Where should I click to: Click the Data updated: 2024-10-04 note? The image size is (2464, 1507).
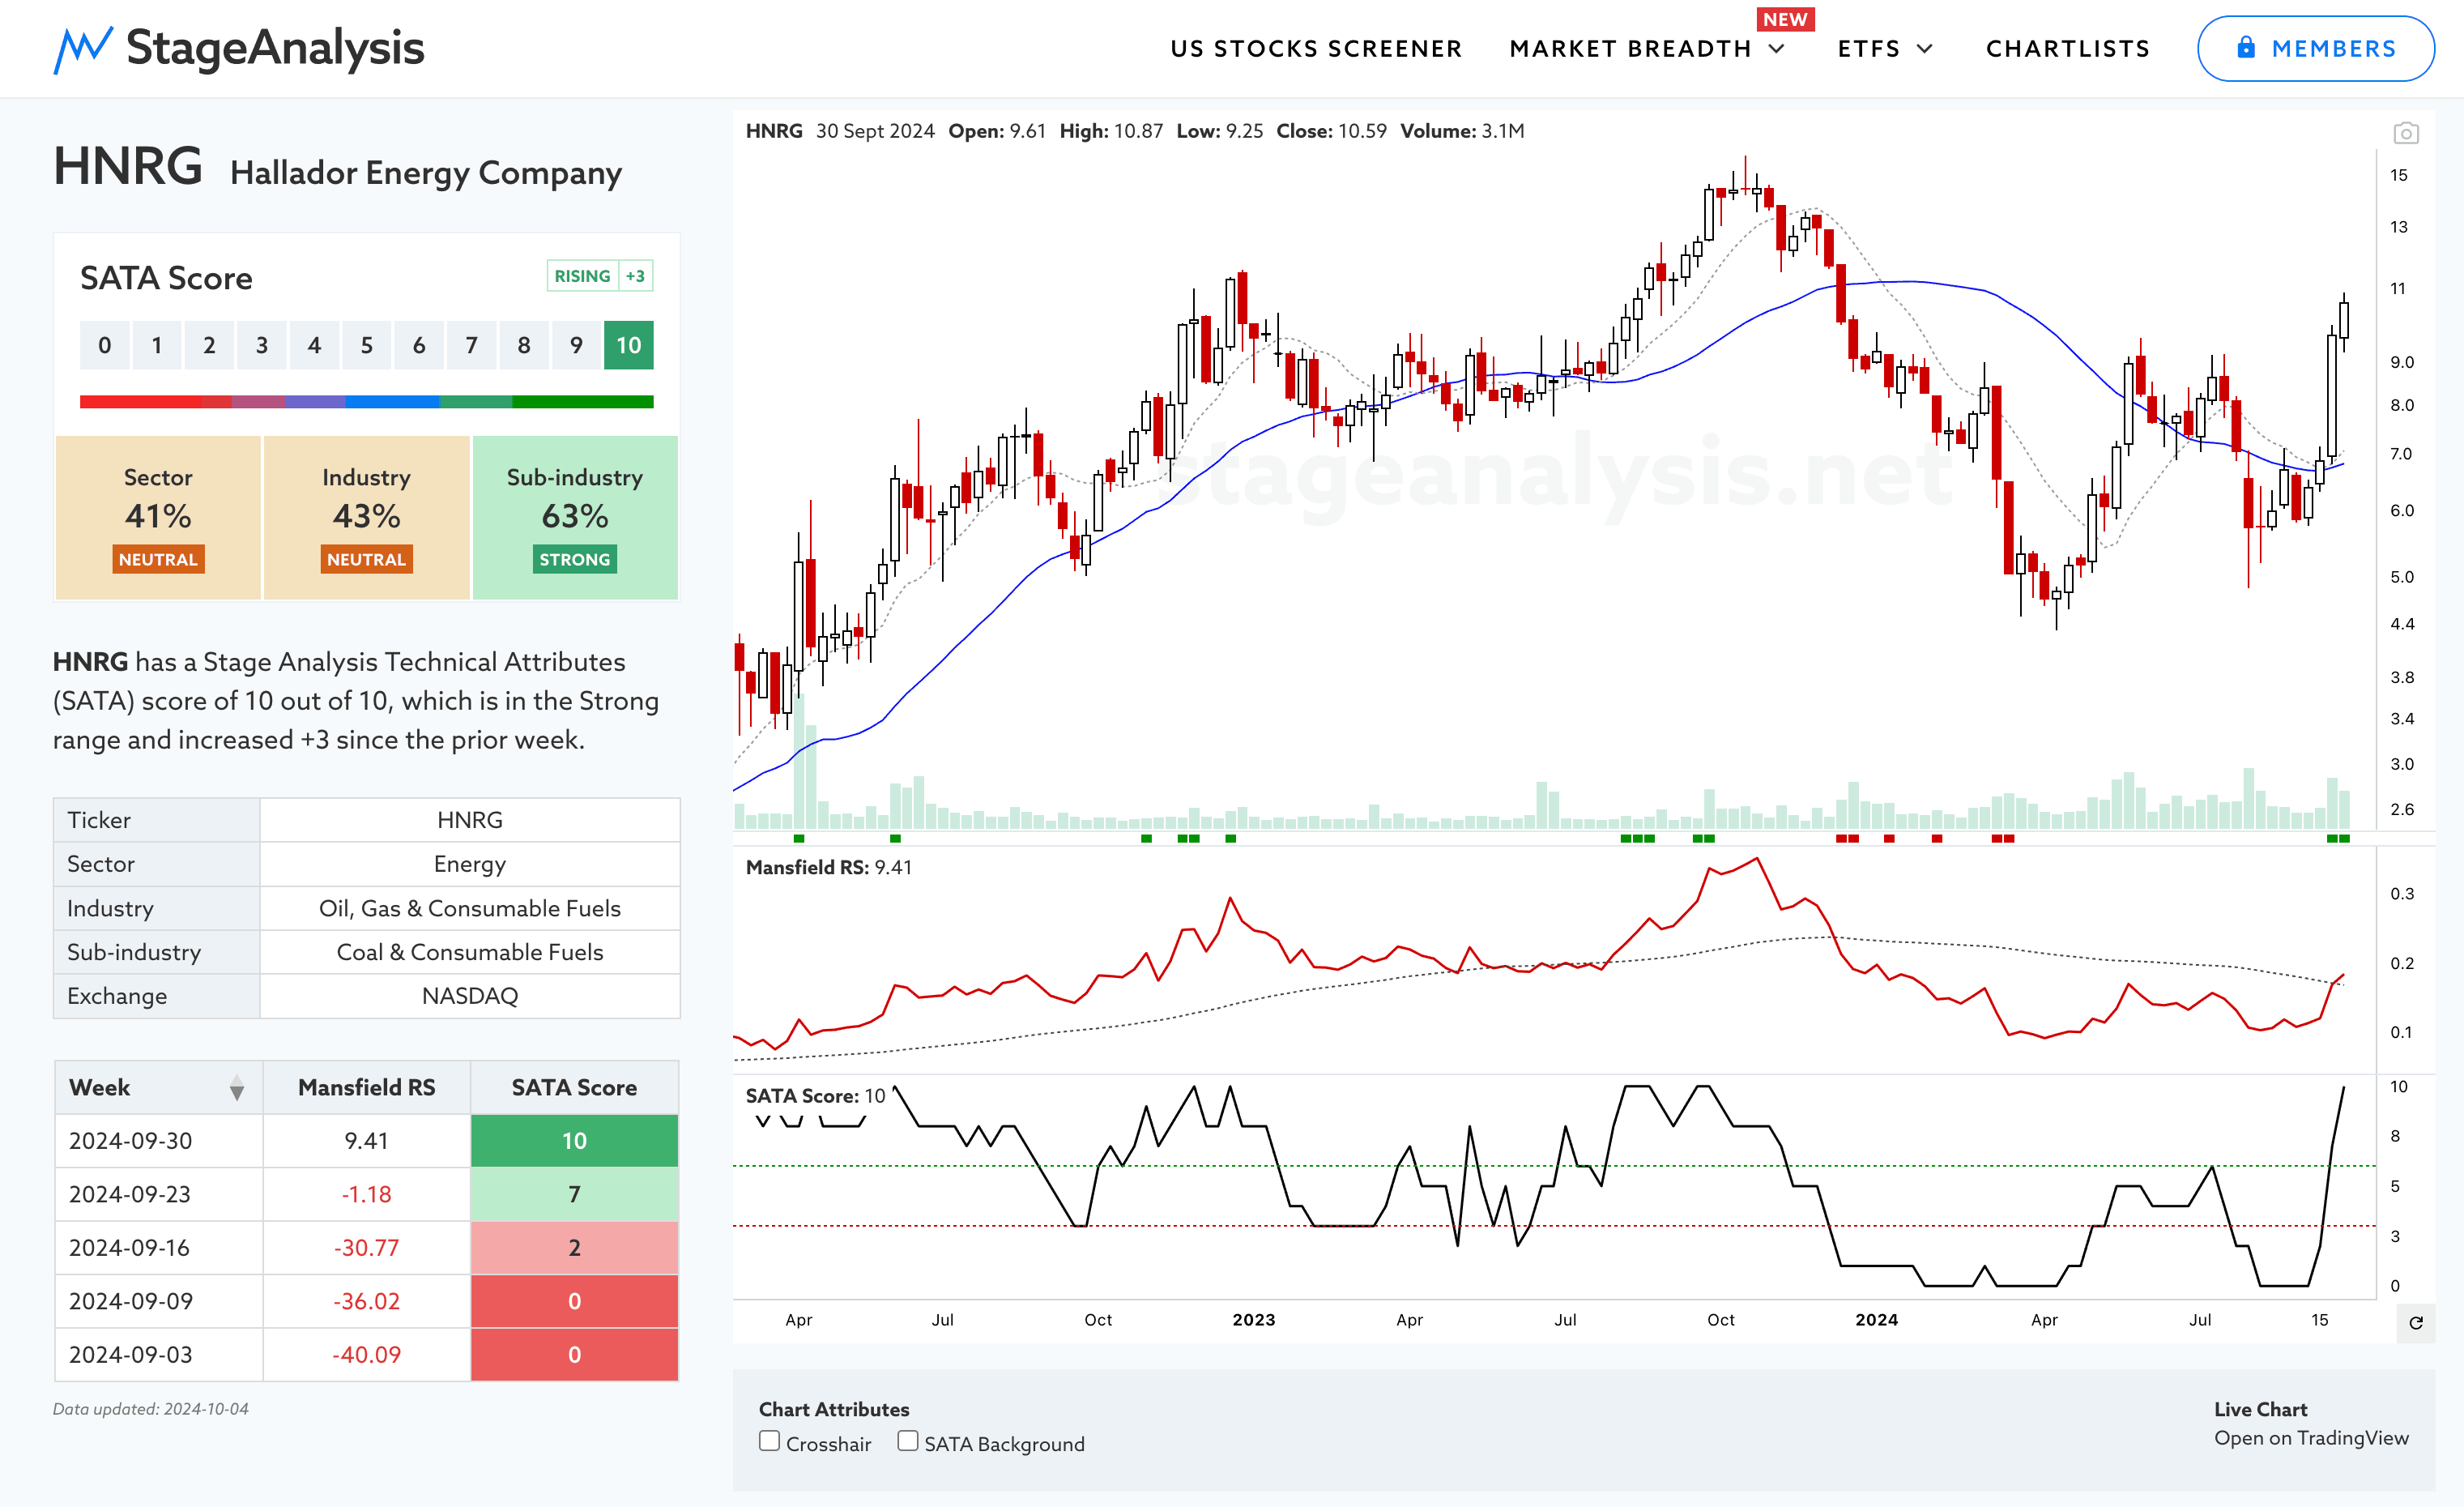point(151,1409)
